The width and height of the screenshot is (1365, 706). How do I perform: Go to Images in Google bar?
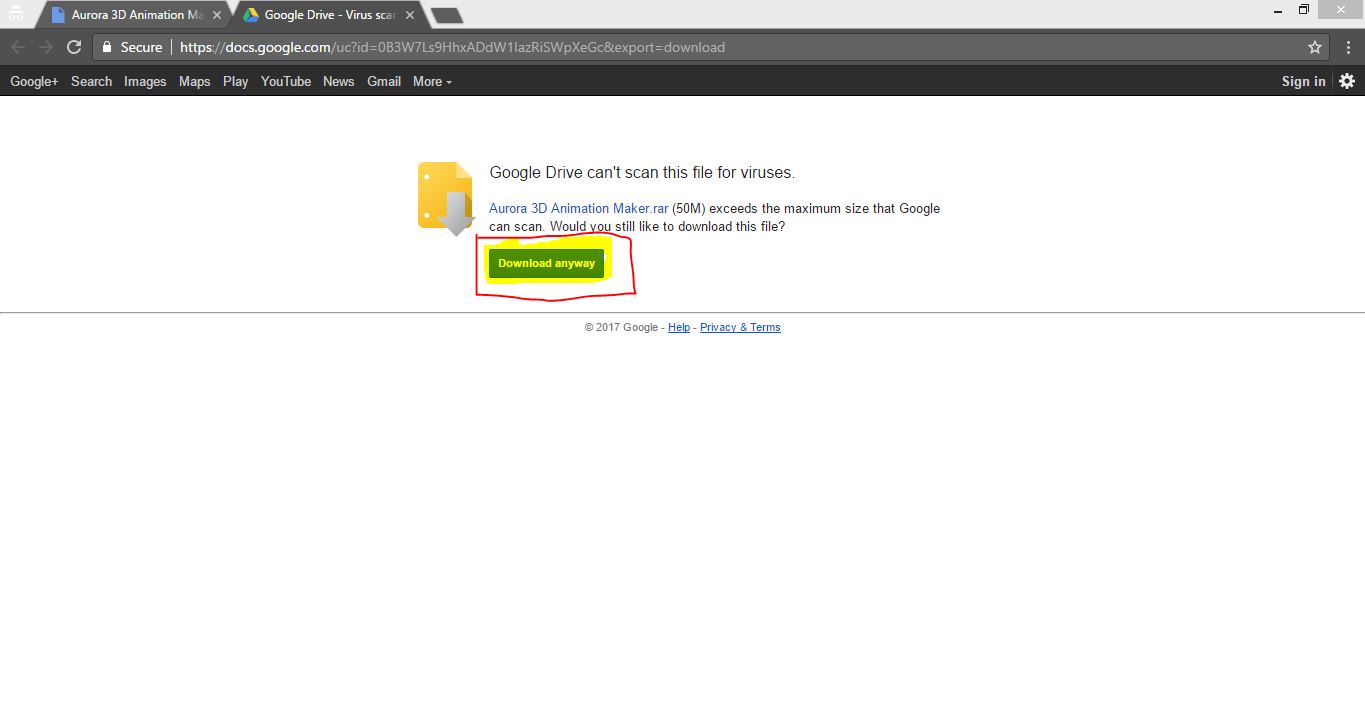(x=145, y=81)
